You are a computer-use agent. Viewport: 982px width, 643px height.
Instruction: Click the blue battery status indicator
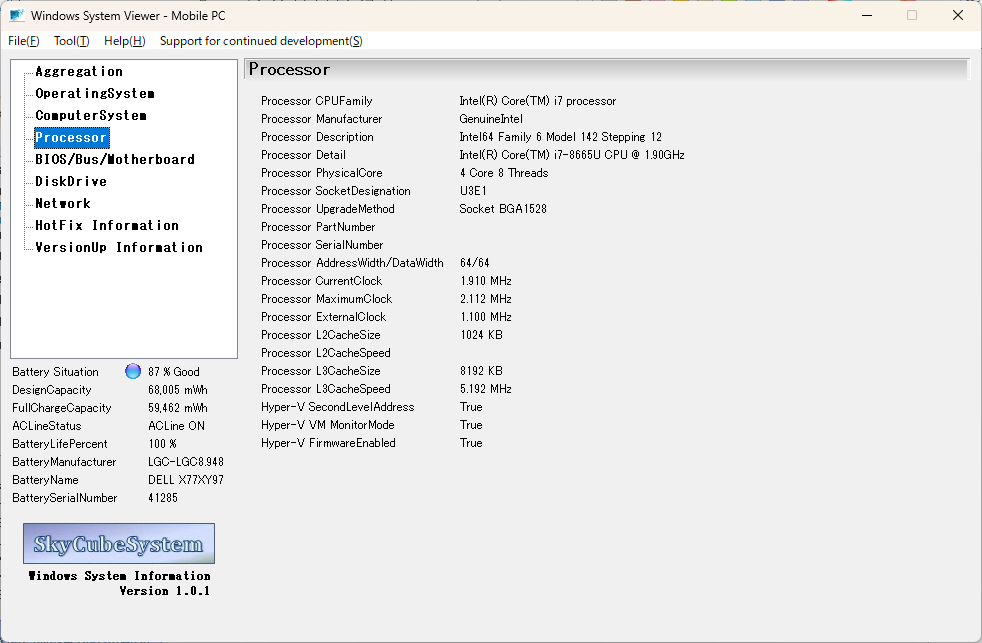tap(133, 371)
